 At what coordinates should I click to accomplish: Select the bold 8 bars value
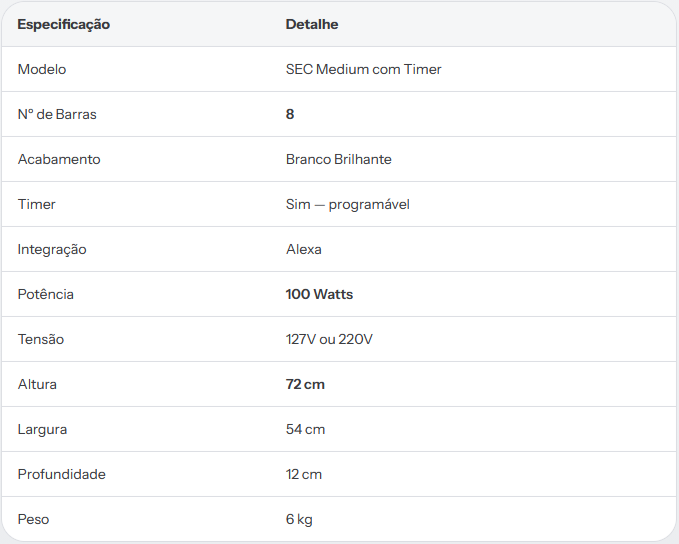point(290,114)
